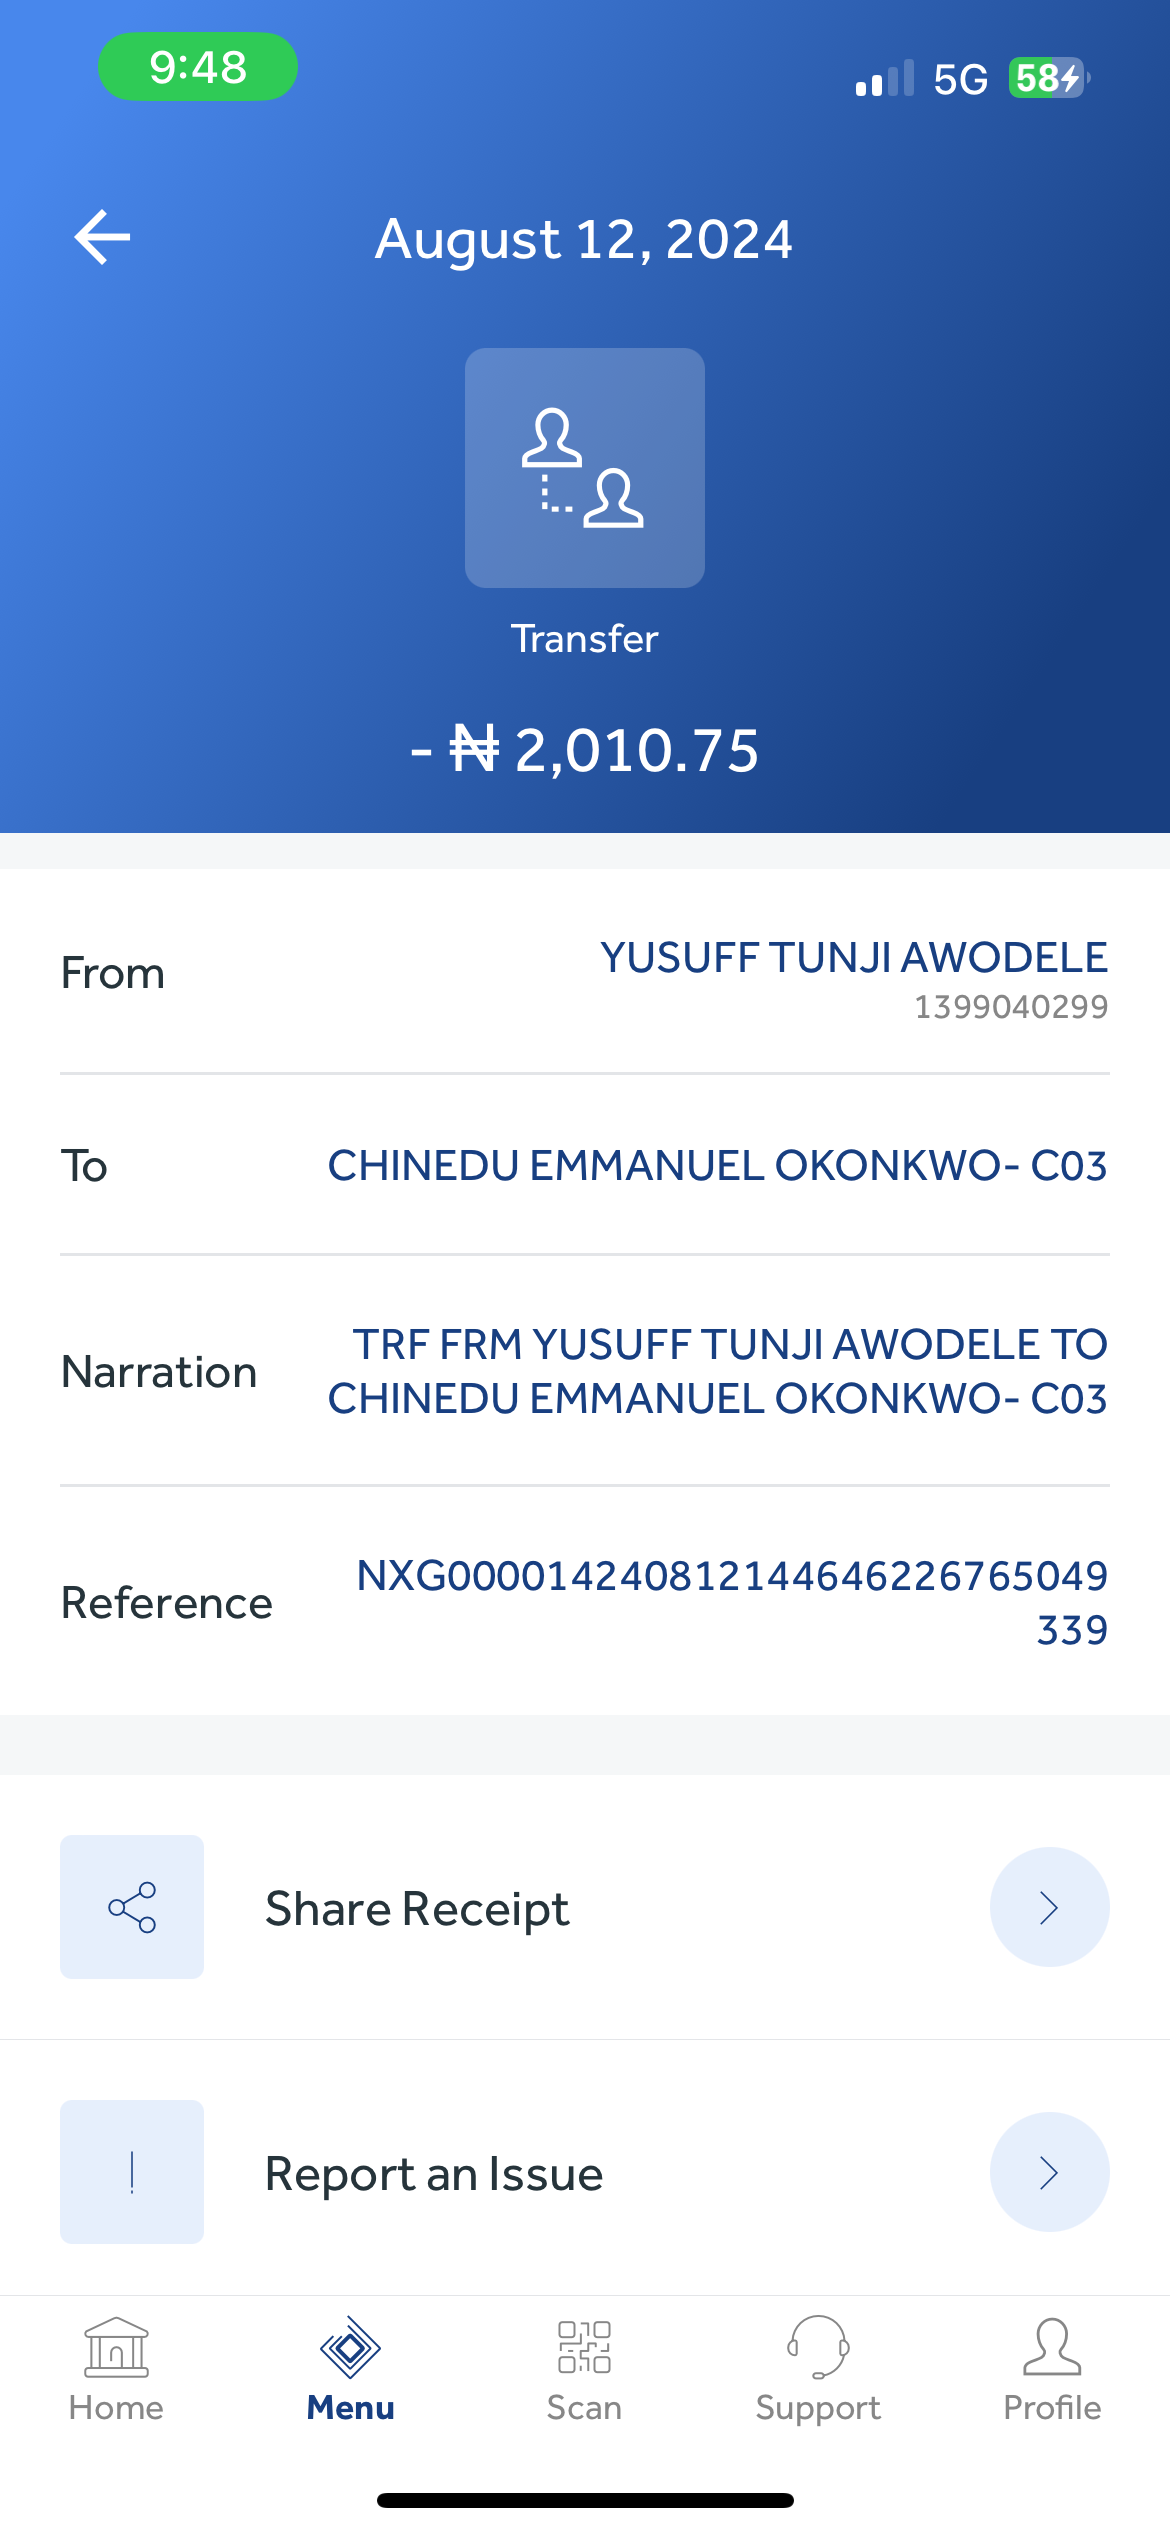
Task: Tap the transaction reference number
Action: pyautogui.click(x=732, y=1602)
